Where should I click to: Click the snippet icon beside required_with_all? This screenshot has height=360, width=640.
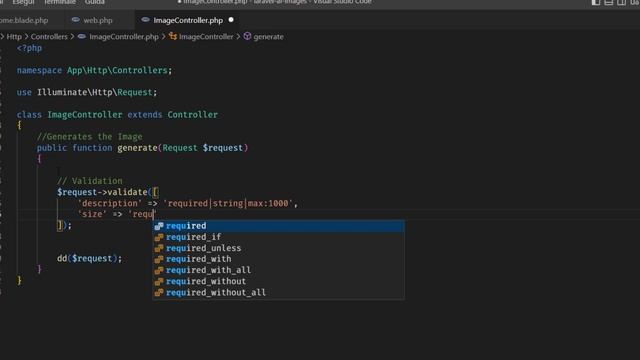point(159,270)
